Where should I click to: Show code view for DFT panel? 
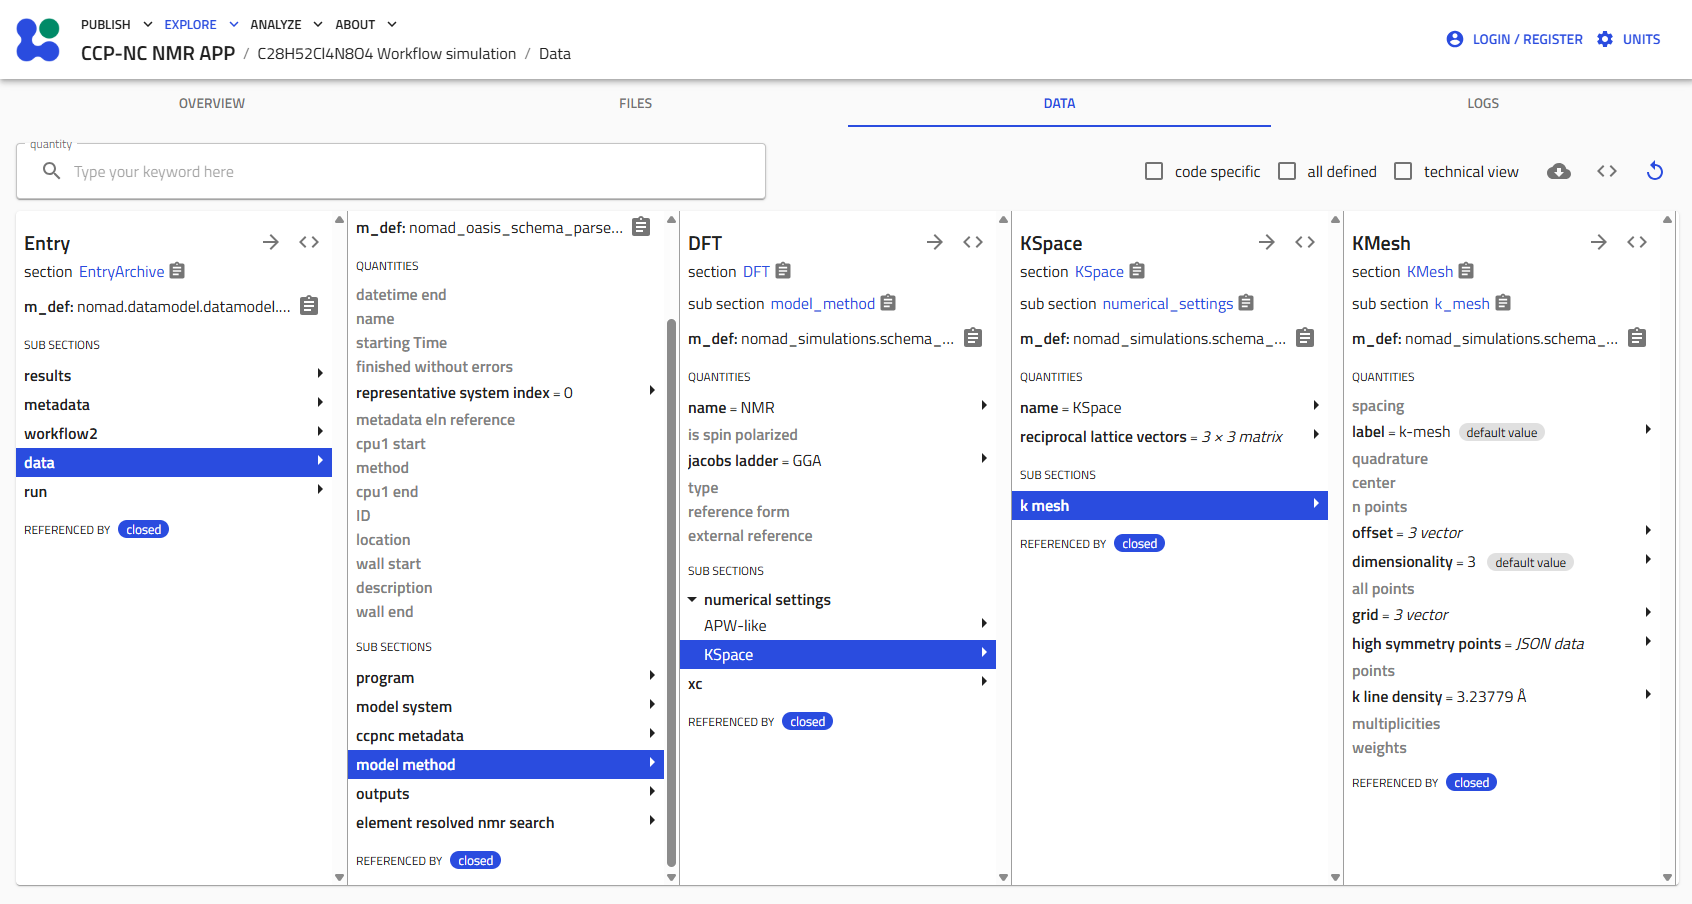pos(973,242)
